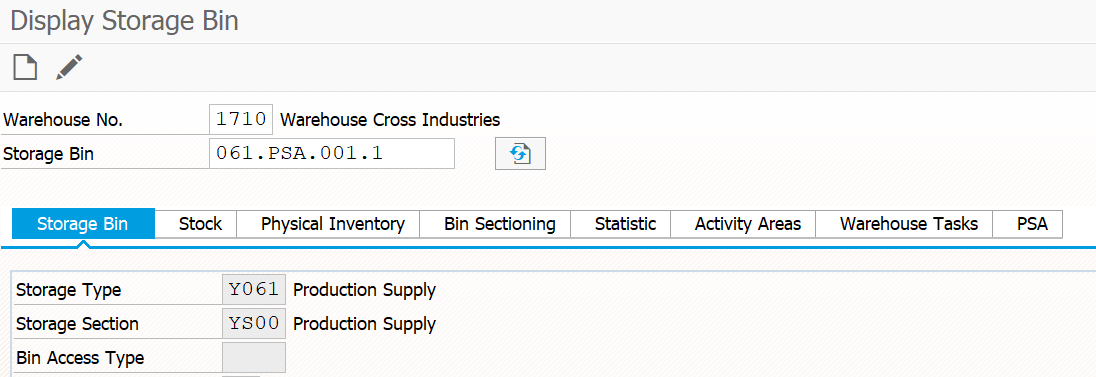The width and height of the screenshot is (1096, 377).
Task: Focus the Storage Bin field with 061.PSA.001.1
Action: [332, 154]
